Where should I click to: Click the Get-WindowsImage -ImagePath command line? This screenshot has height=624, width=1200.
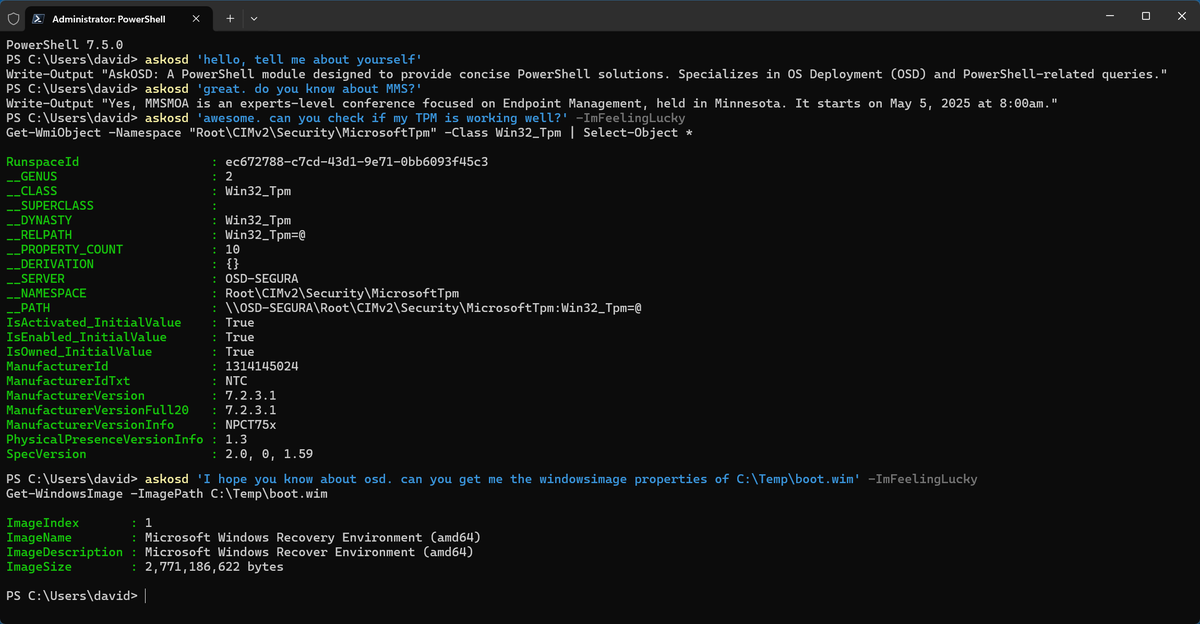166,494
